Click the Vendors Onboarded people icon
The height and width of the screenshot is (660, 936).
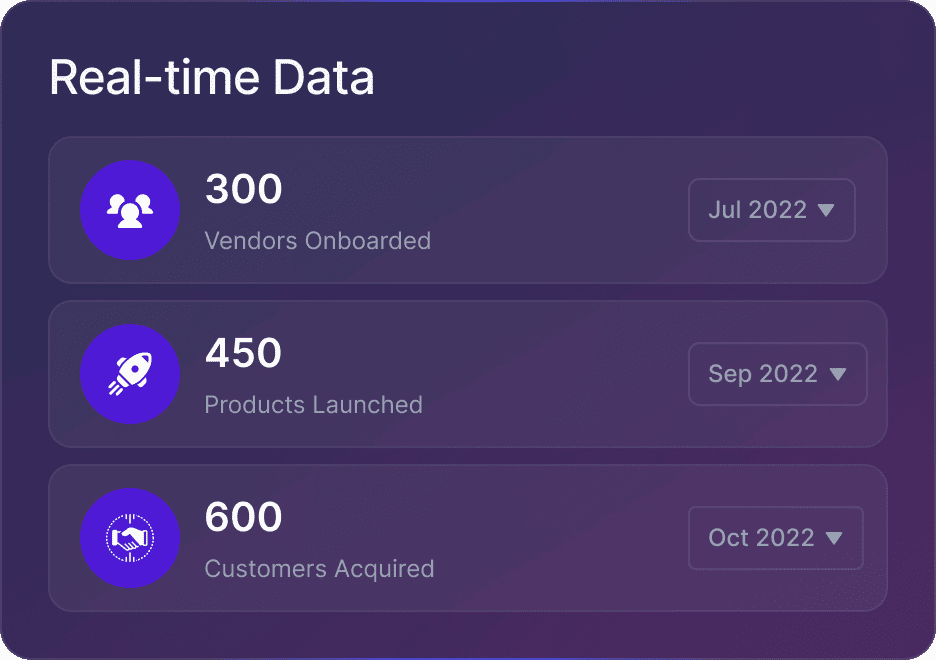pos(130,210)
